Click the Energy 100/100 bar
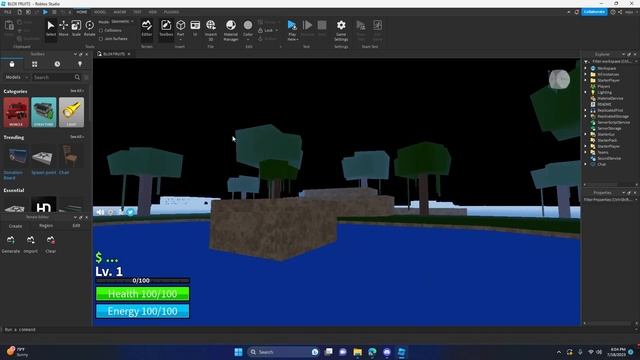Viewport: 640px width, 360px height. point(142,311)
